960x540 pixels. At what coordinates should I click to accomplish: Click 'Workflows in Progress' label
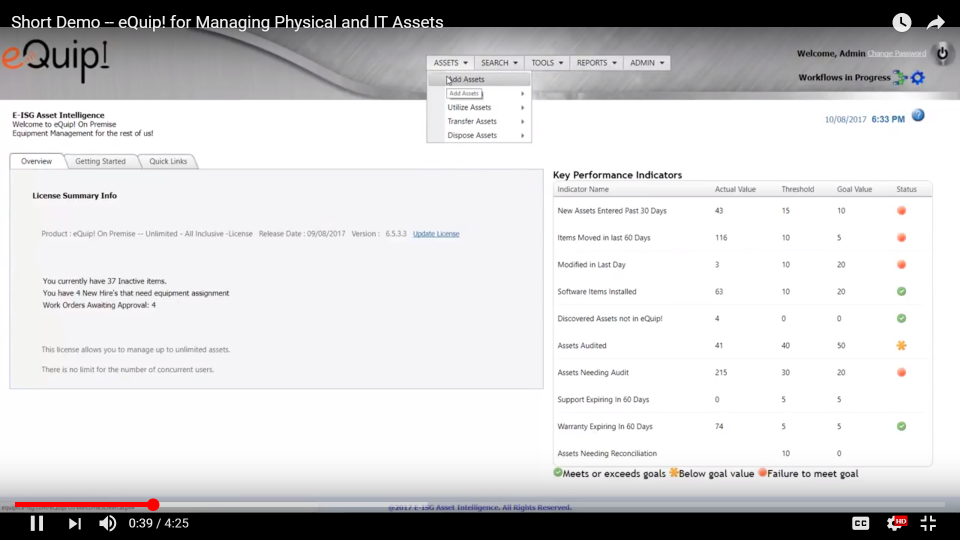click(844, 78)
